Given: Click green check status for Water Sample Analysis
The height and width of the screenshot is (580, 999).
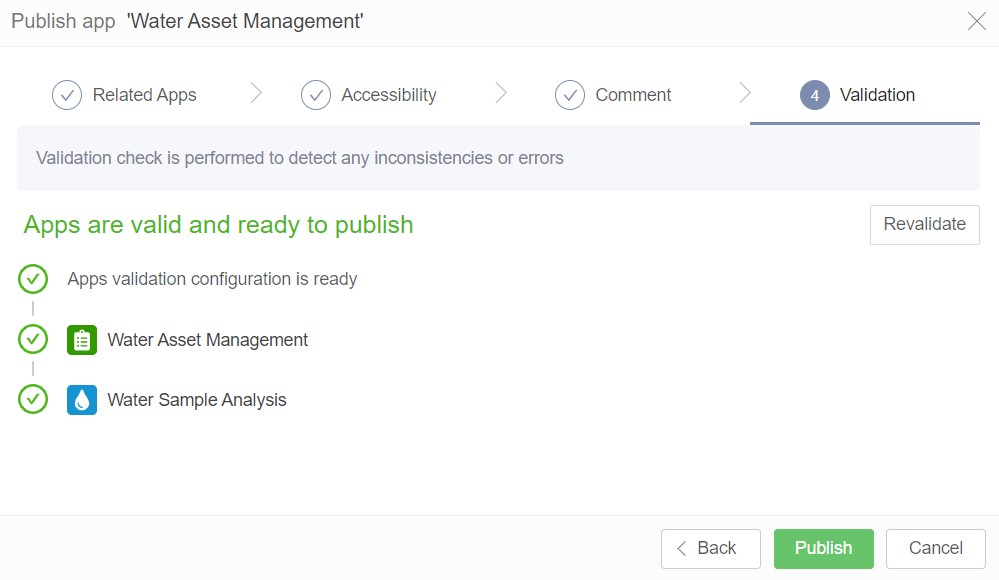Looking at the screenshot, I should (33, 400).
